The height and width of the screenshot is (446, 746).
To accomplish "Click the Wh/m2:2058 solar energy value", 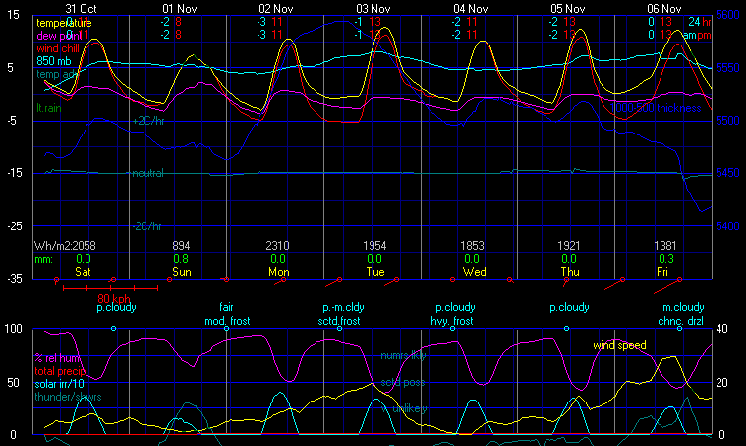I will point(65,246).
